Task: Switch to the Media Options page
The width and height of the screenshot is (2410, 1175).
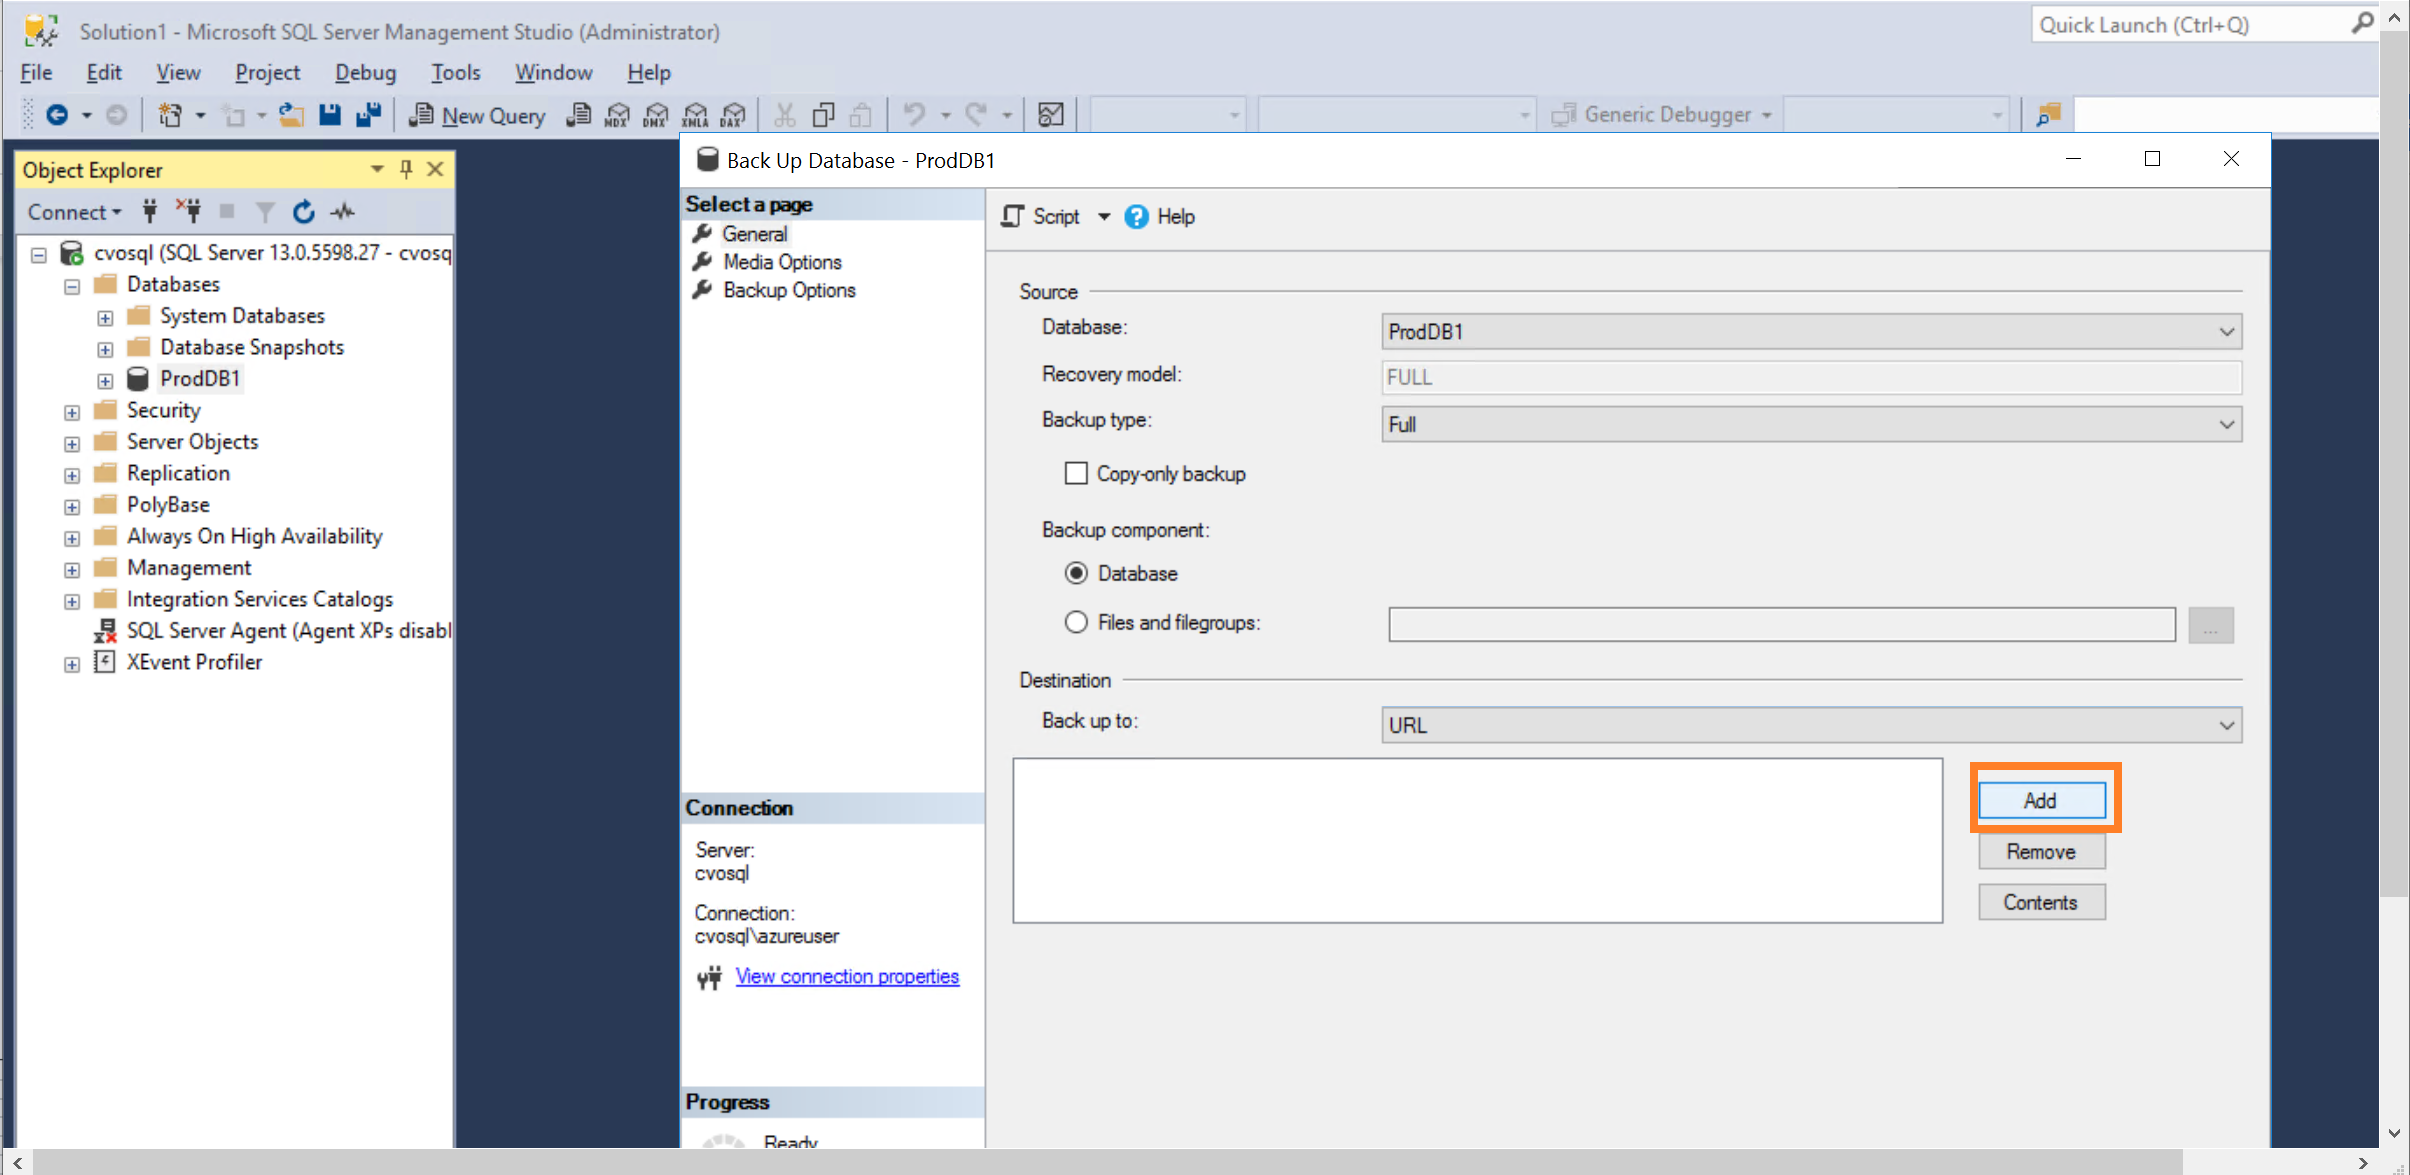Action: 782,262
